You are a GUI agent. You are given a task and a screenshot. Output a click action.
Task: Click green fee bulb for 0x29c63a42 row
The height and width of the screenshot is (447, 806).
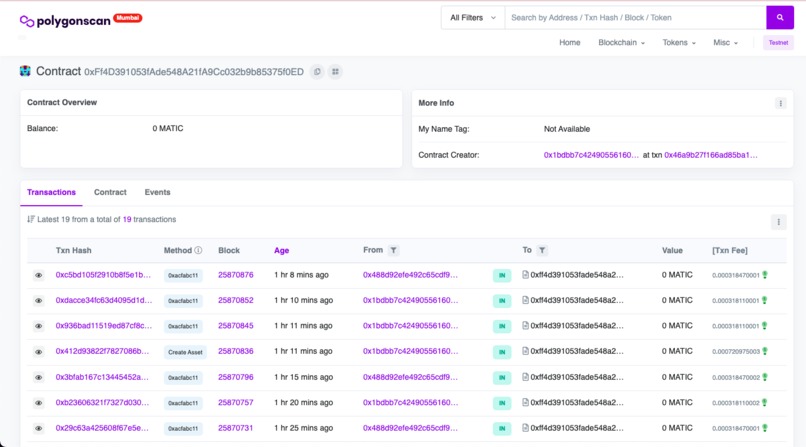(765, 428)
